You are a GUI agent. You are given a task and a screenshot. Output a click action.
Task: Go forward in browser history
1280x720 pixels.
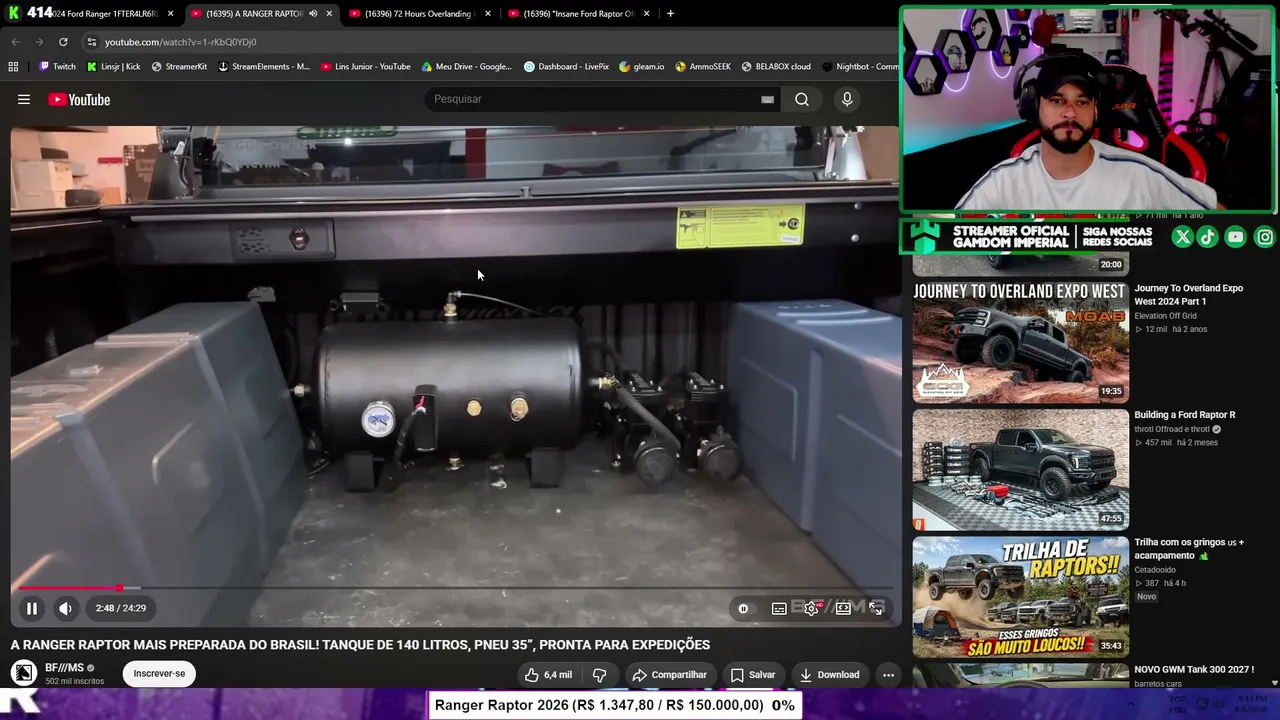pyautogui.click(x=39, y=42)
